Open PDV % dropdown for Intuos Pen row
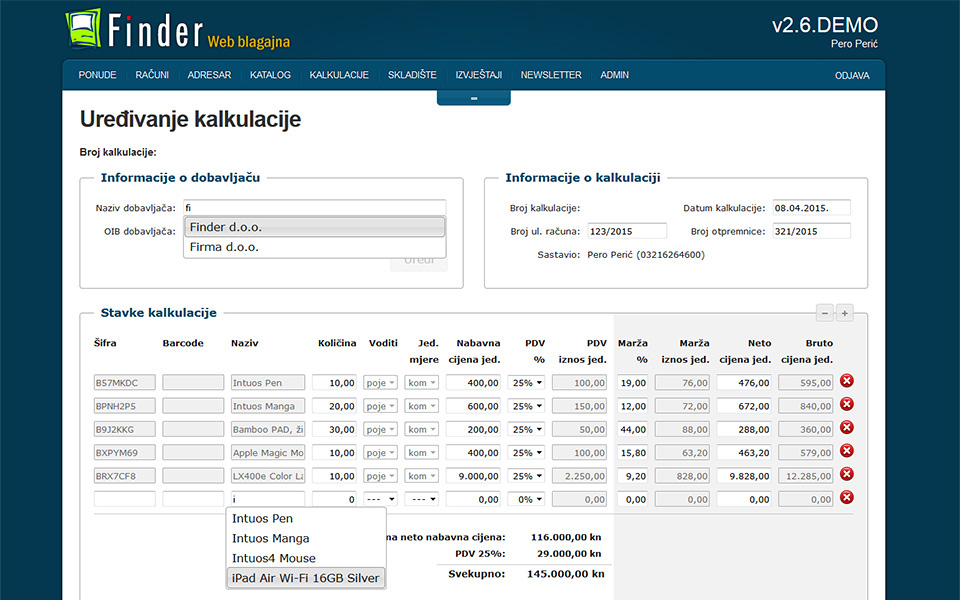Image resolution: width=960 pixels, height=600 pixels. click(526, 382)
